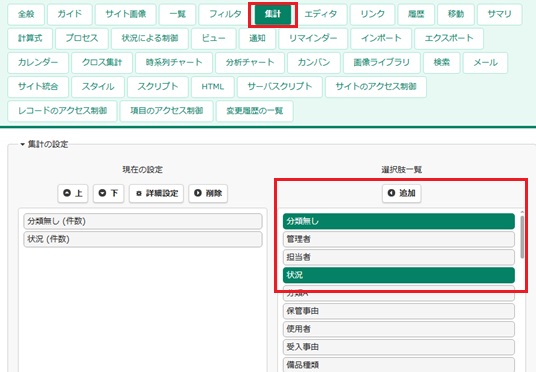Select the ビュー tab
536x372 pixels.
[213, 38]
